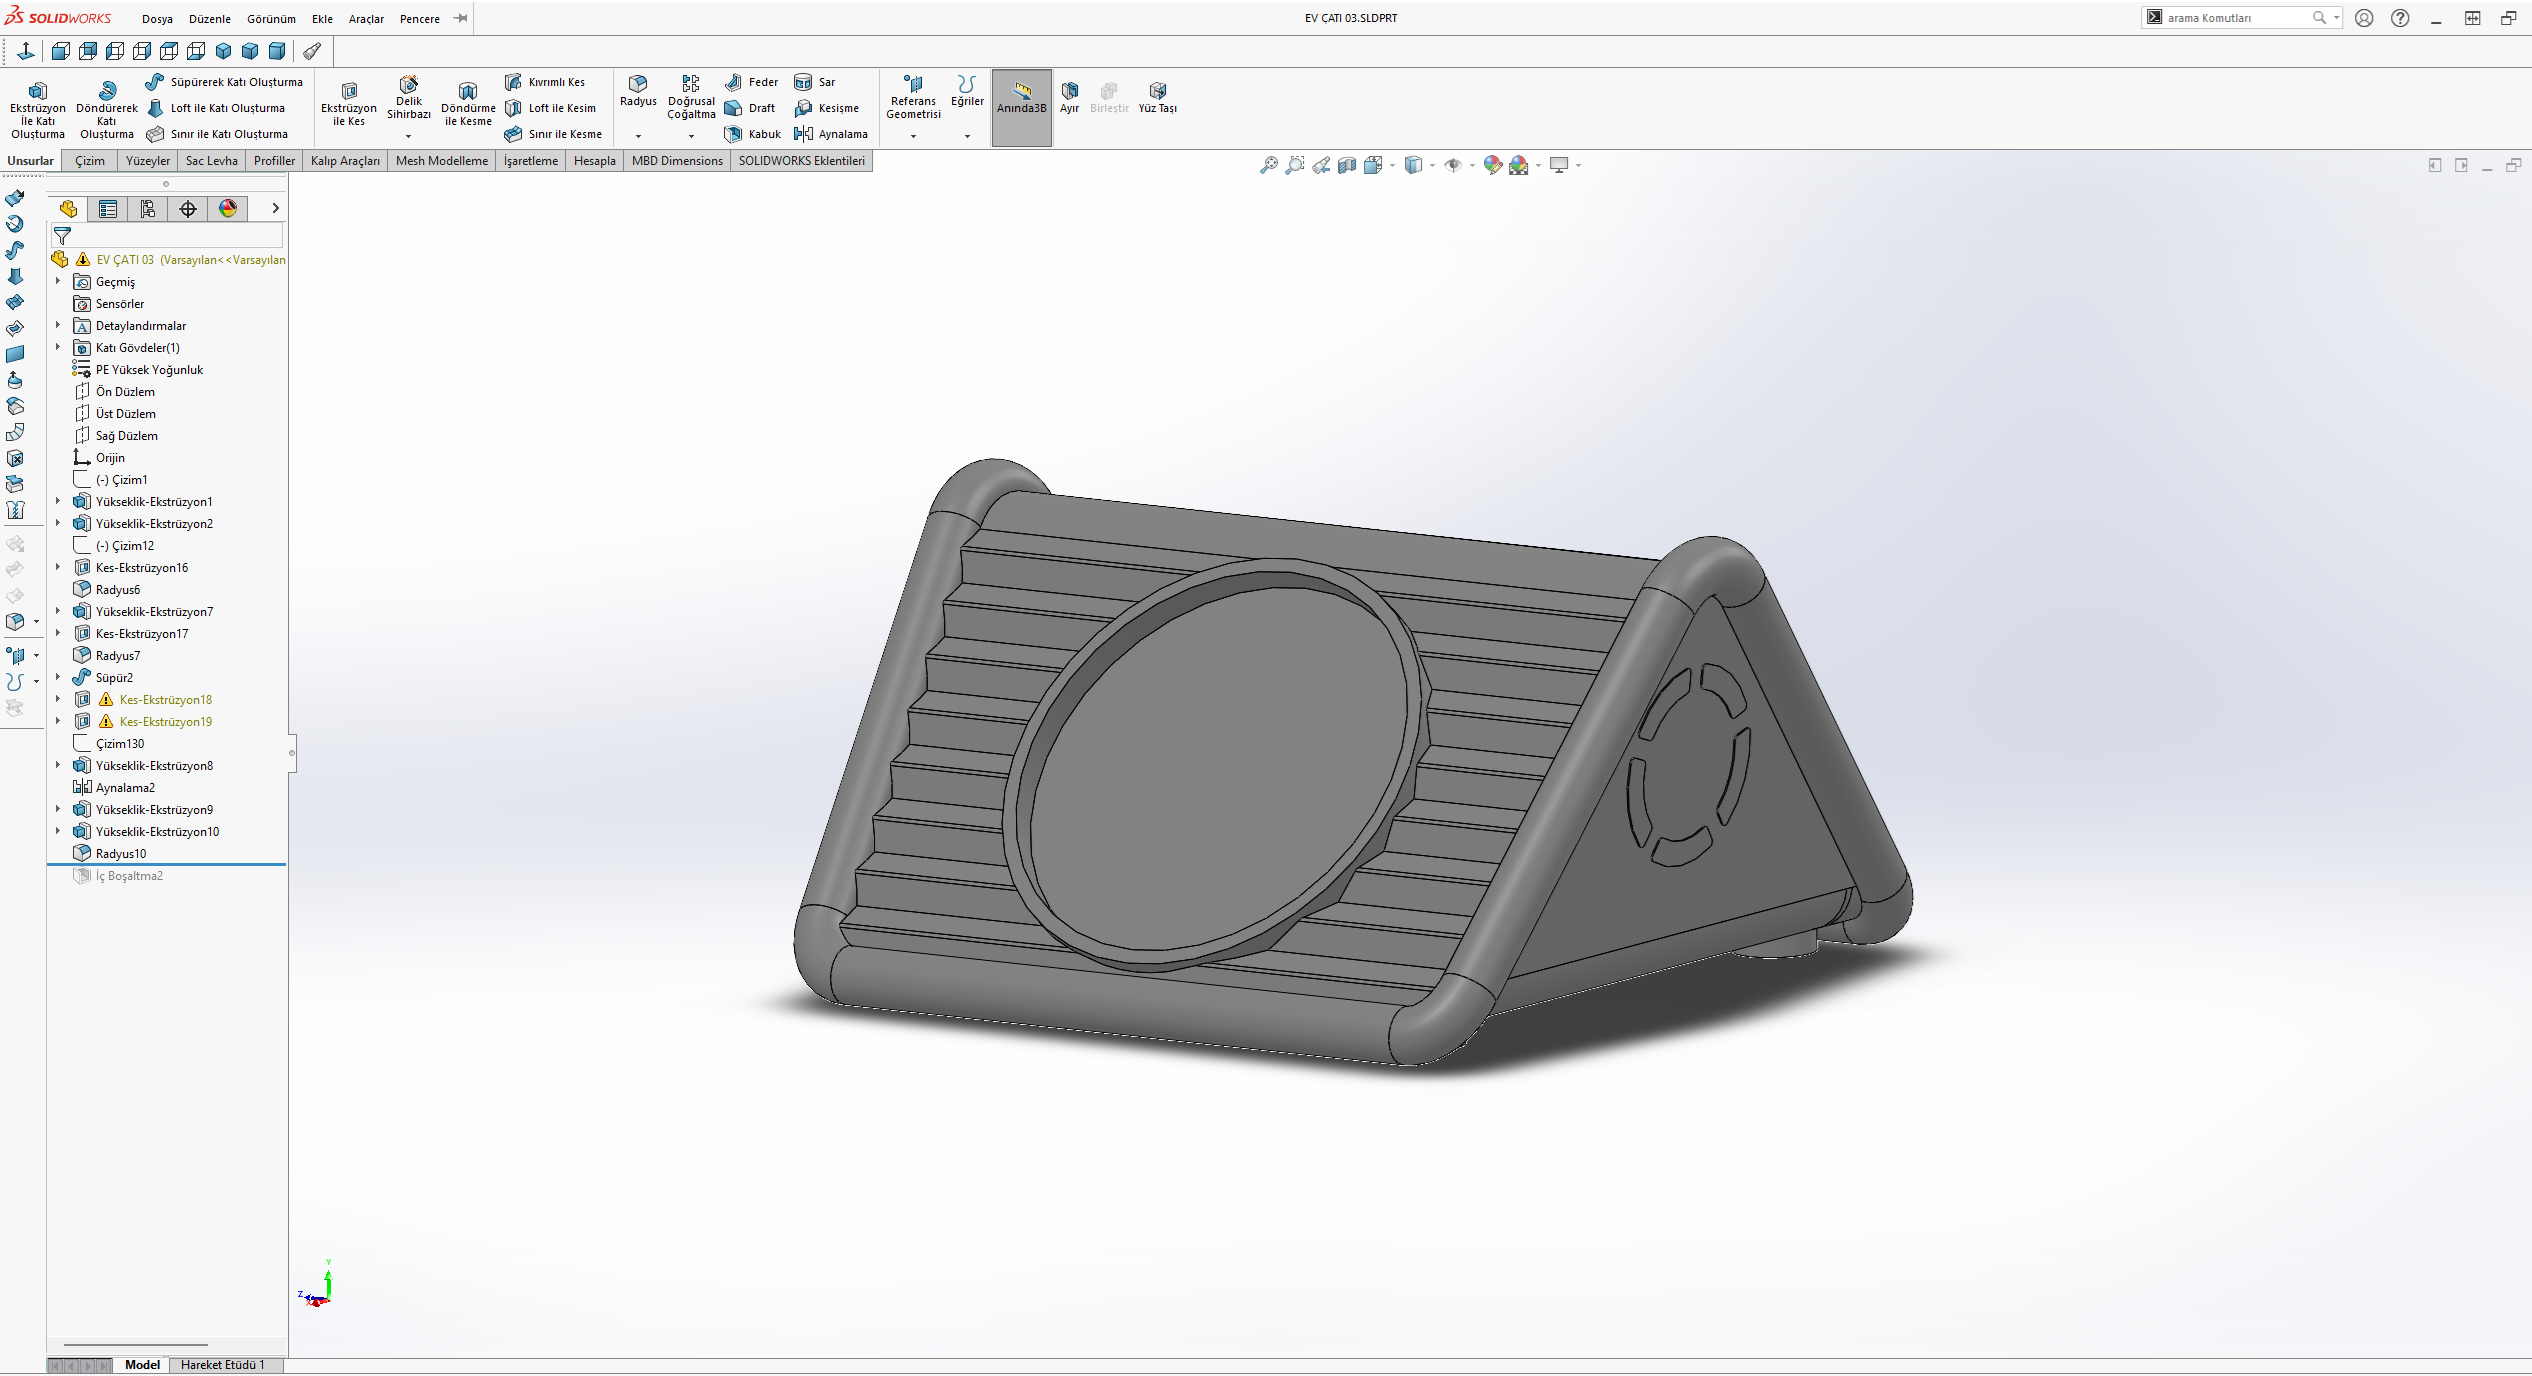Screen dimensions: 2532x1376
Task: Open the Eğriler dropdown arrow
Action: 967,136
